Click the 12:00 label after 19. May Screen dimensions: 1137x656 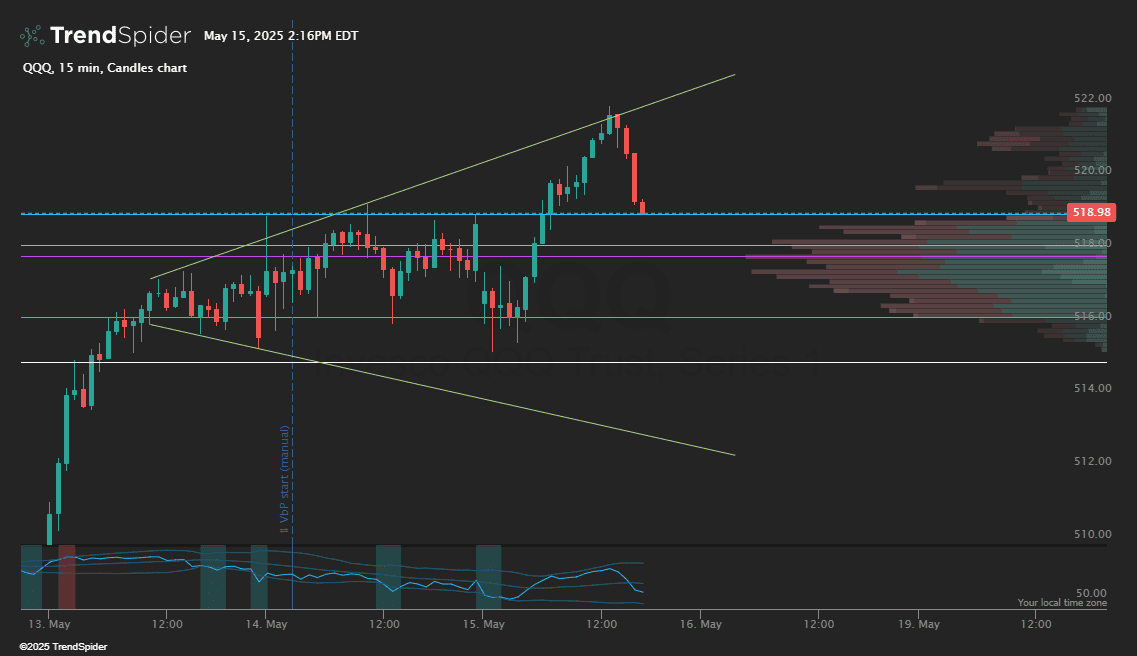point(1035,624)
